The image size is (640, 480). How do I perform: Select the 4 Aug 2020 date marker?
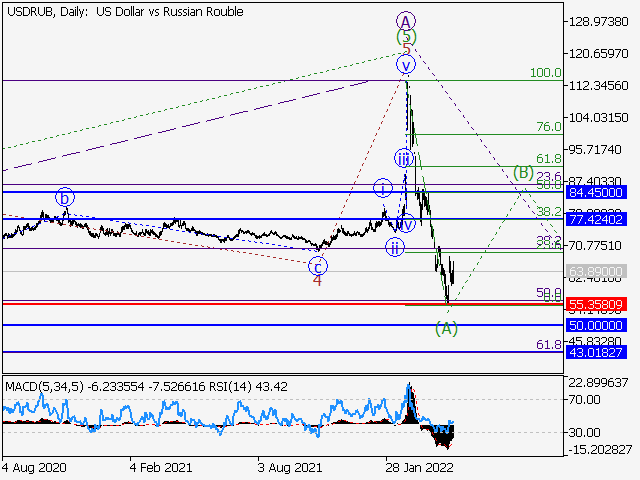(x=34, y=468)
